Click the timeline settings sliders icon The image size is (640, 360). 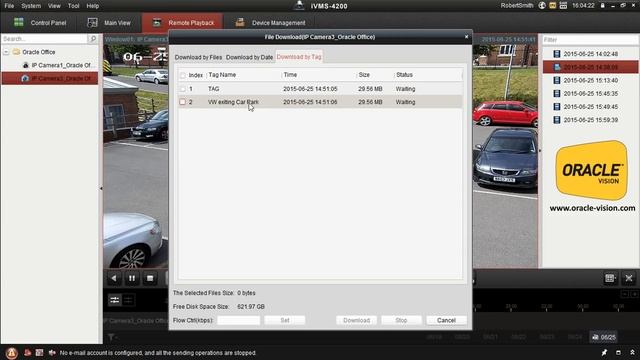click(115, 300)
